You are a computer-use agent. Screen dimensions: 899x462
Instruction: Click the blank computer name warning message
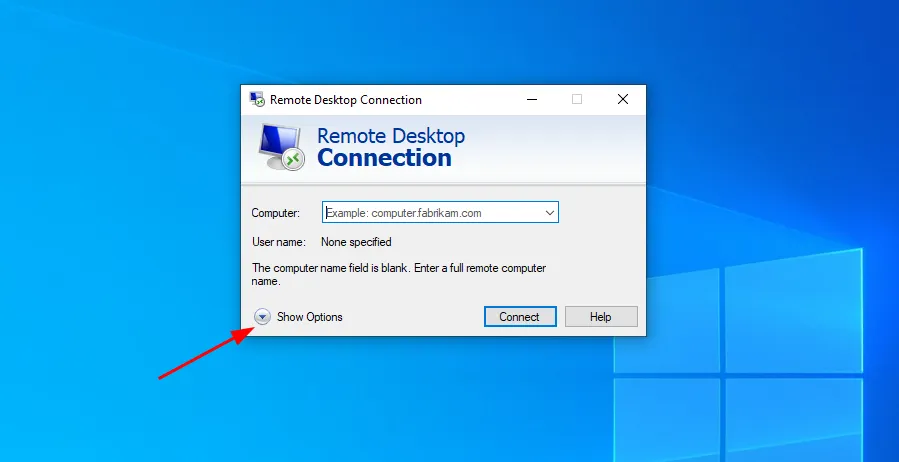(398, 275)
